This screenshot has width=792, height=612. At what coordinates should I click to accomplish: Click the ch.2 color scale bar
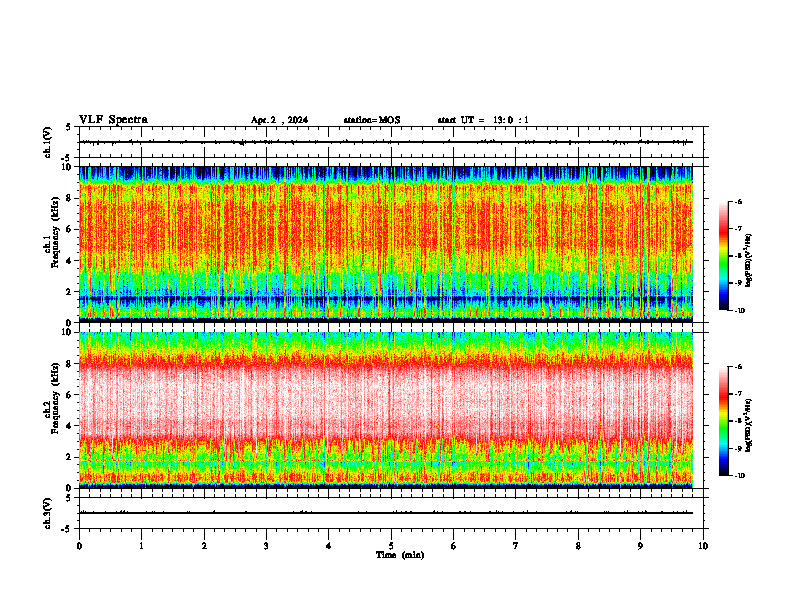[x=724, y=421]
